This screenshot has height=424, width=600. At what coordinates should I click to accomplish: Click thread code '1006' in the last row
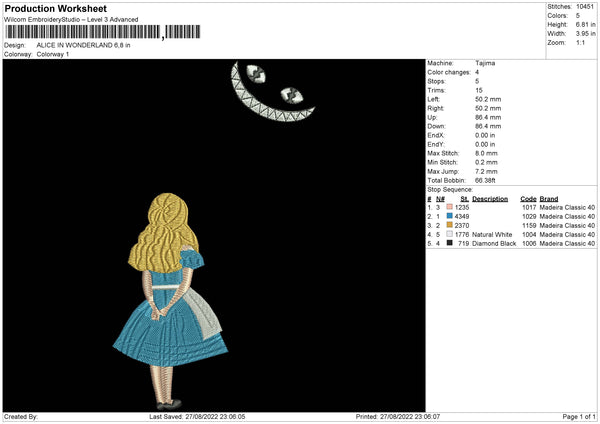[x=529, y=243]
